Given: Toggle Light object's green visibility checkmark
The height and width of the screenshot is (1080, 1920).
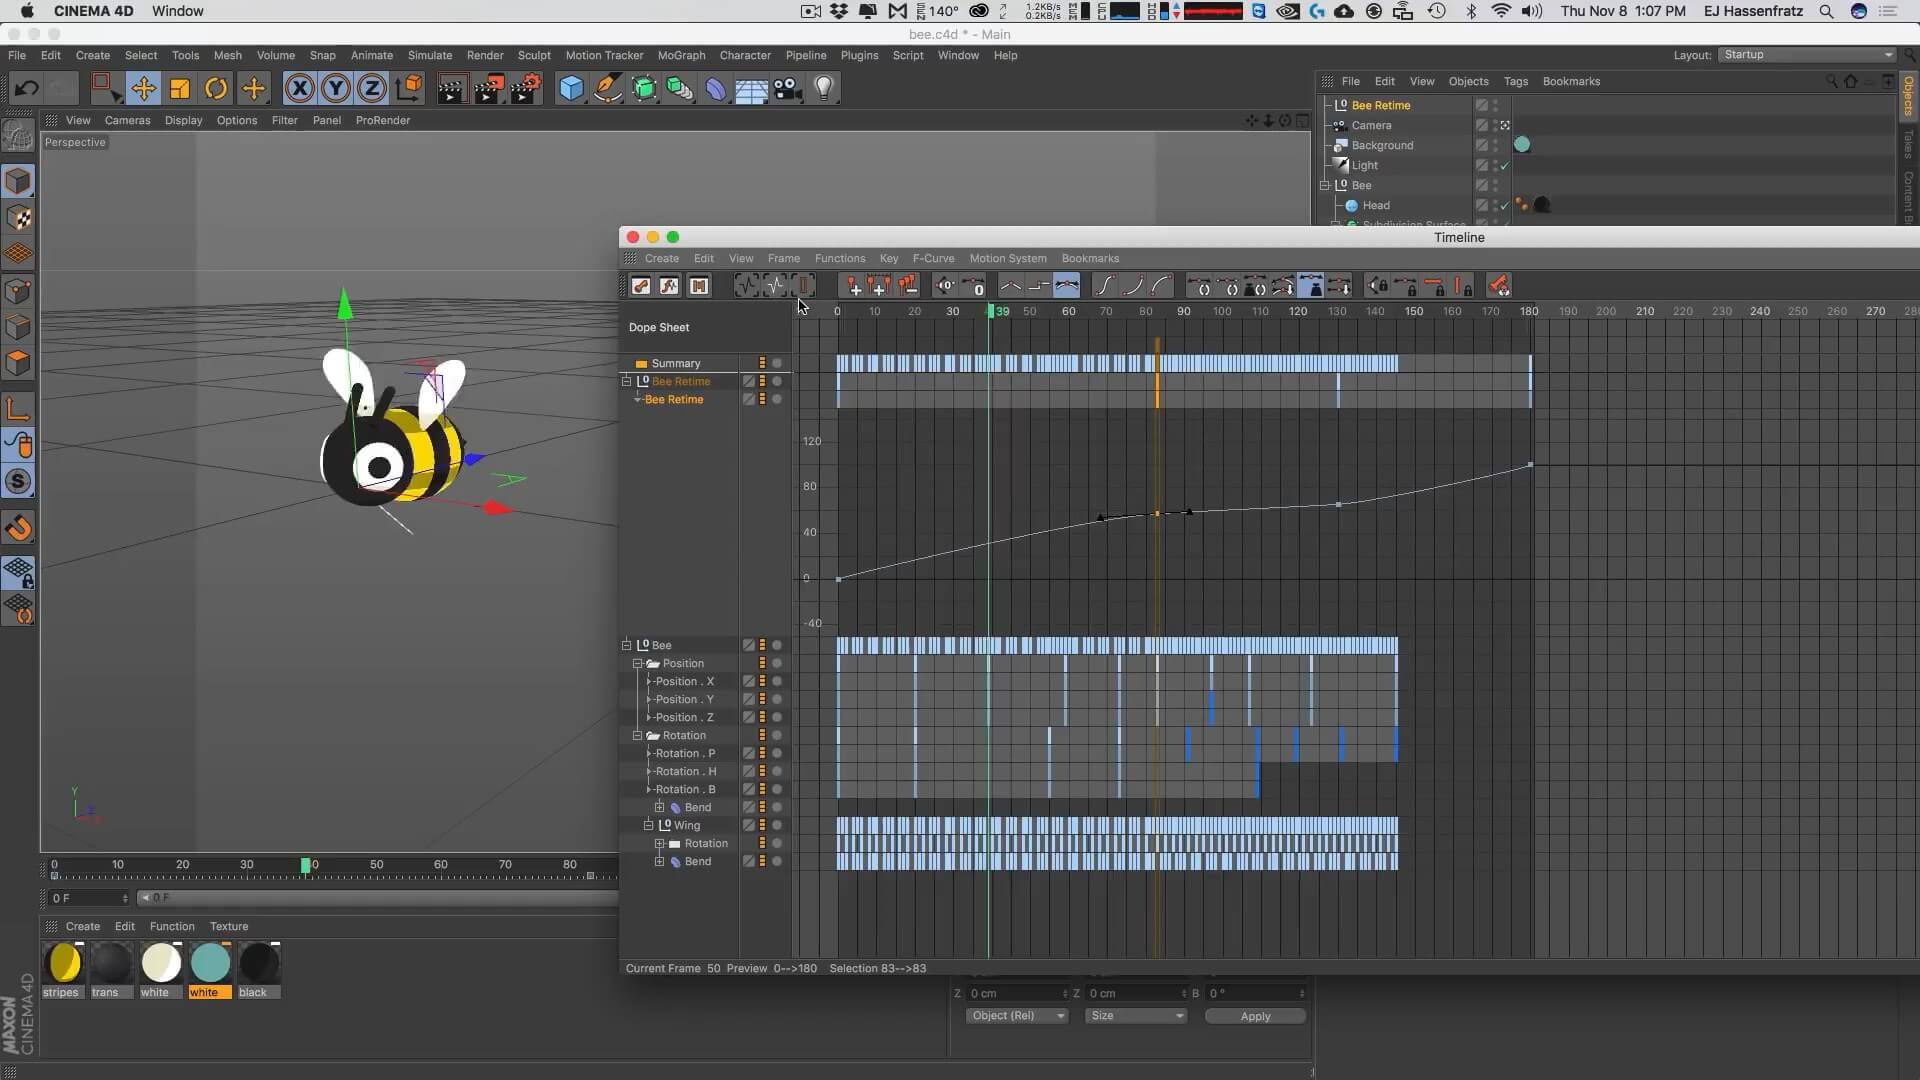Looking at the screenshot, I should [x=1504, y=165].
